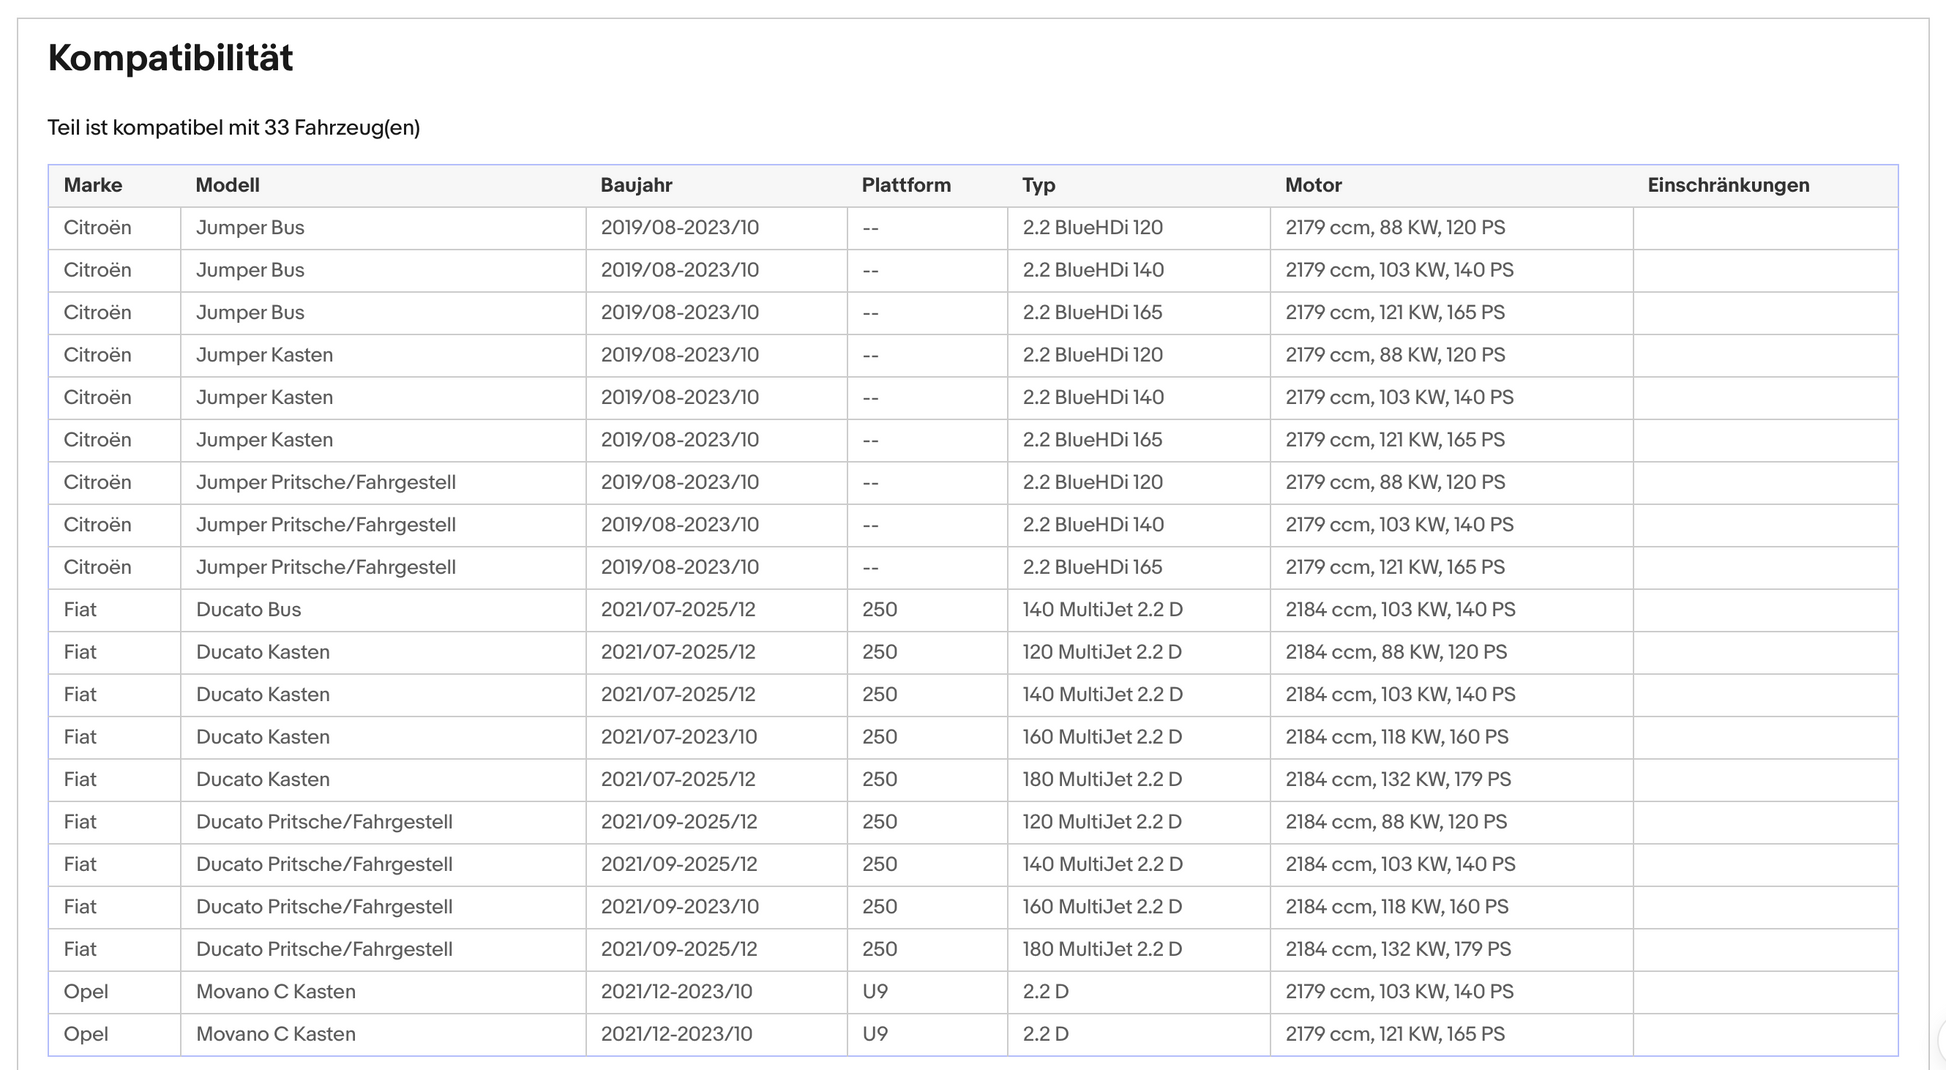Select the 2021/12-2023/10 year for Movano 140 PS
This screenshot has height=1070, width=1946.
click(716, 992)
